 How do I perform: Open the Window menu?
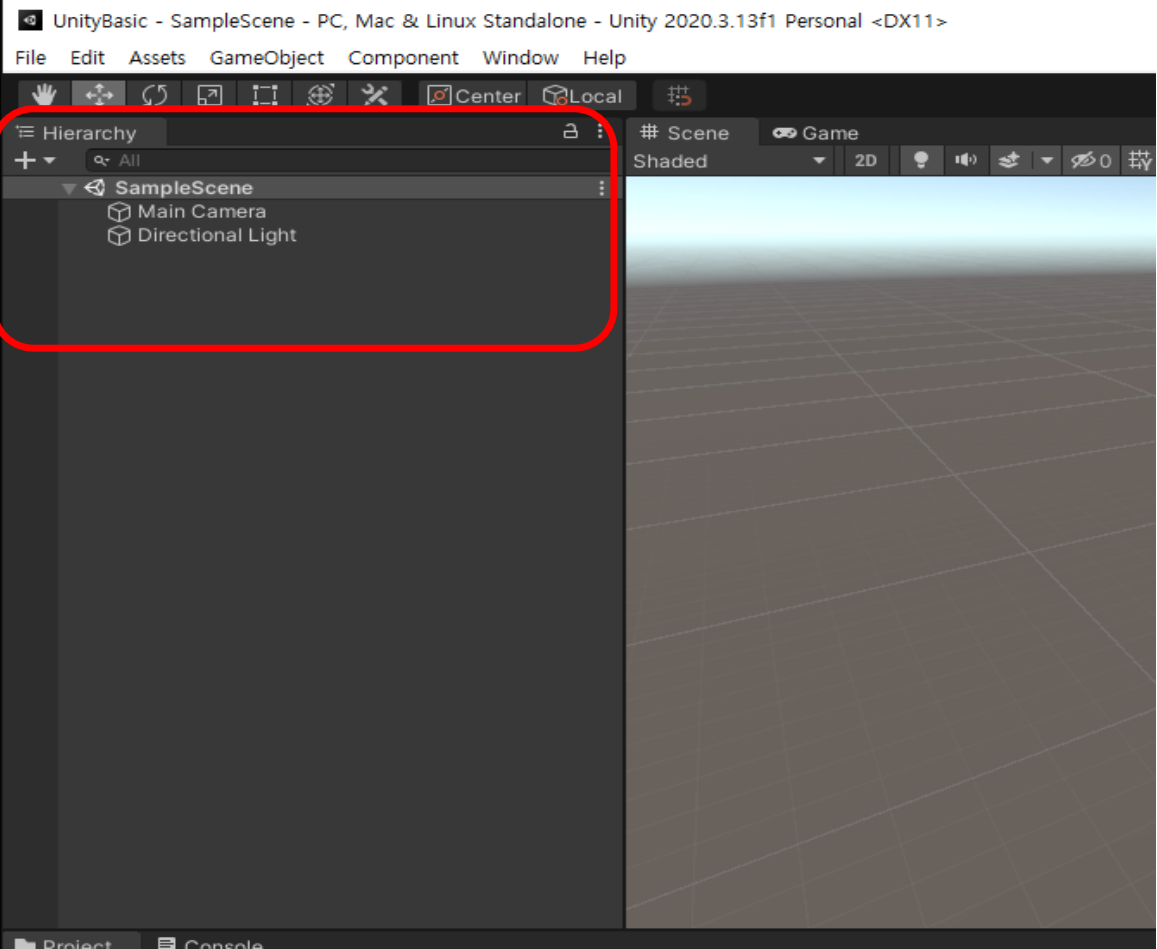(520, 58)
